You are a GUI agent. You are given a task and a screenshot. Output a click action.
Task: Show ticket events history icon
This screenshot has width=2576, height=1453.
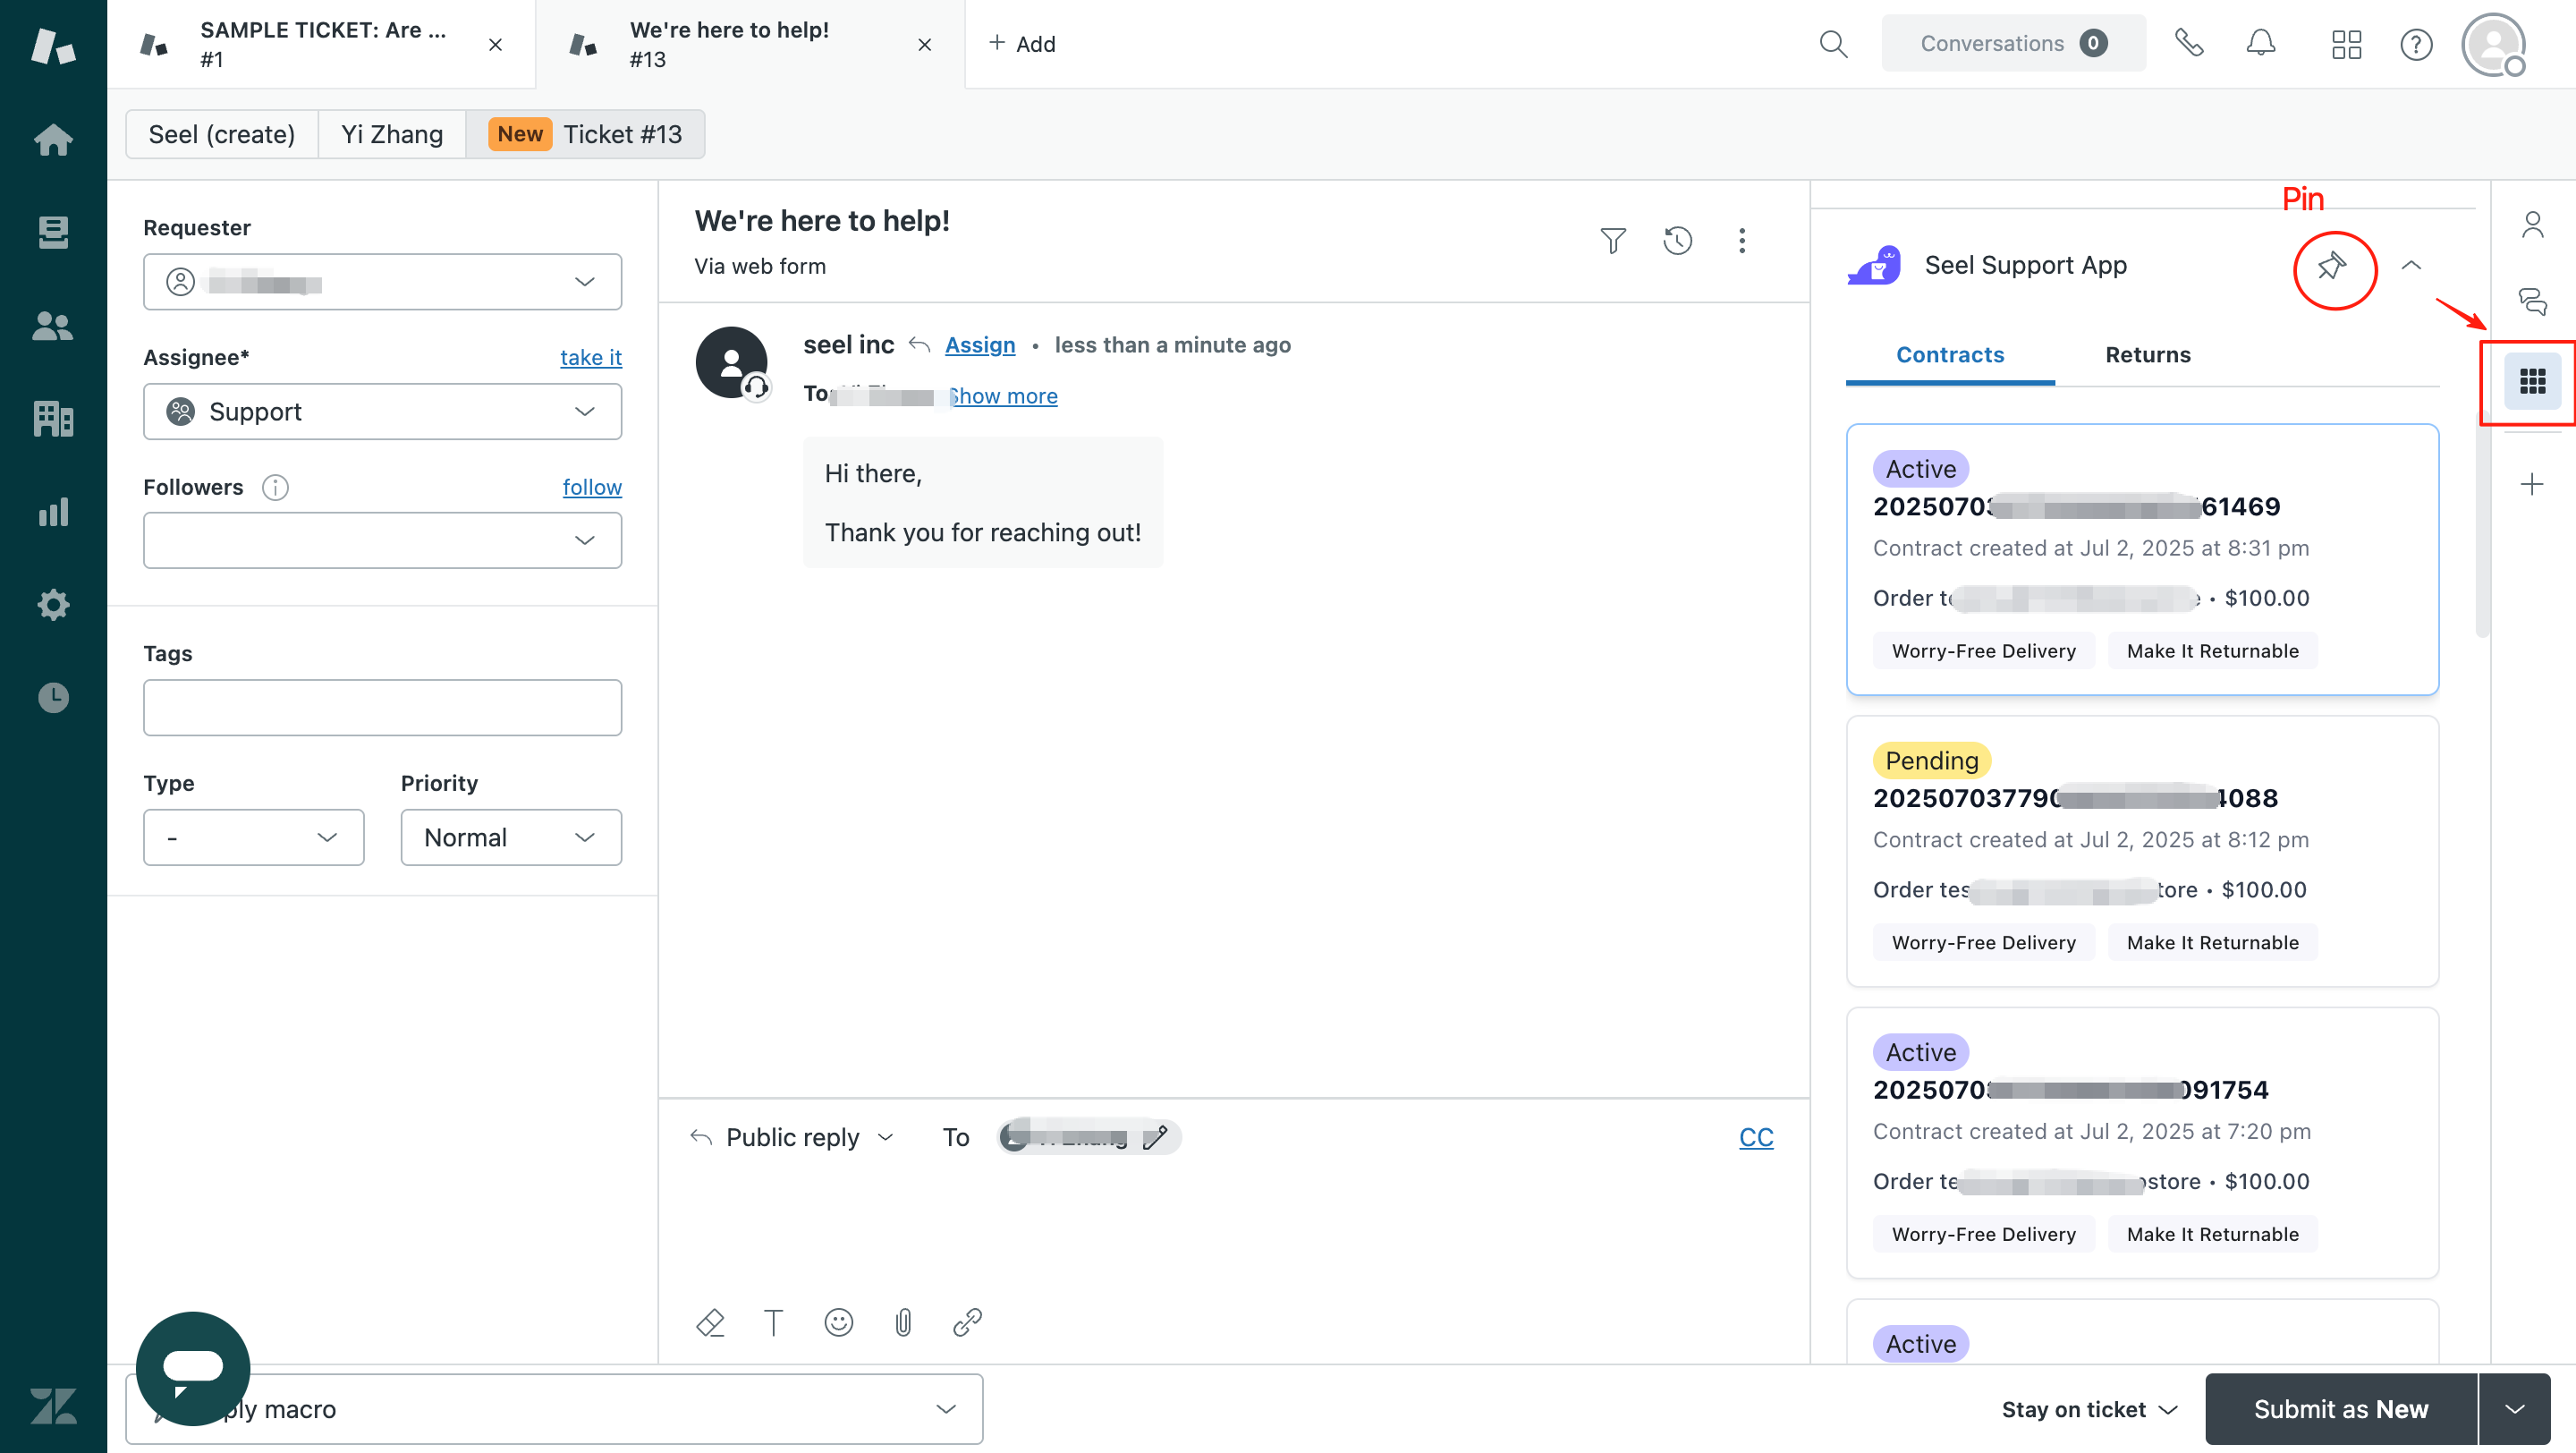tap(1677, 241)
